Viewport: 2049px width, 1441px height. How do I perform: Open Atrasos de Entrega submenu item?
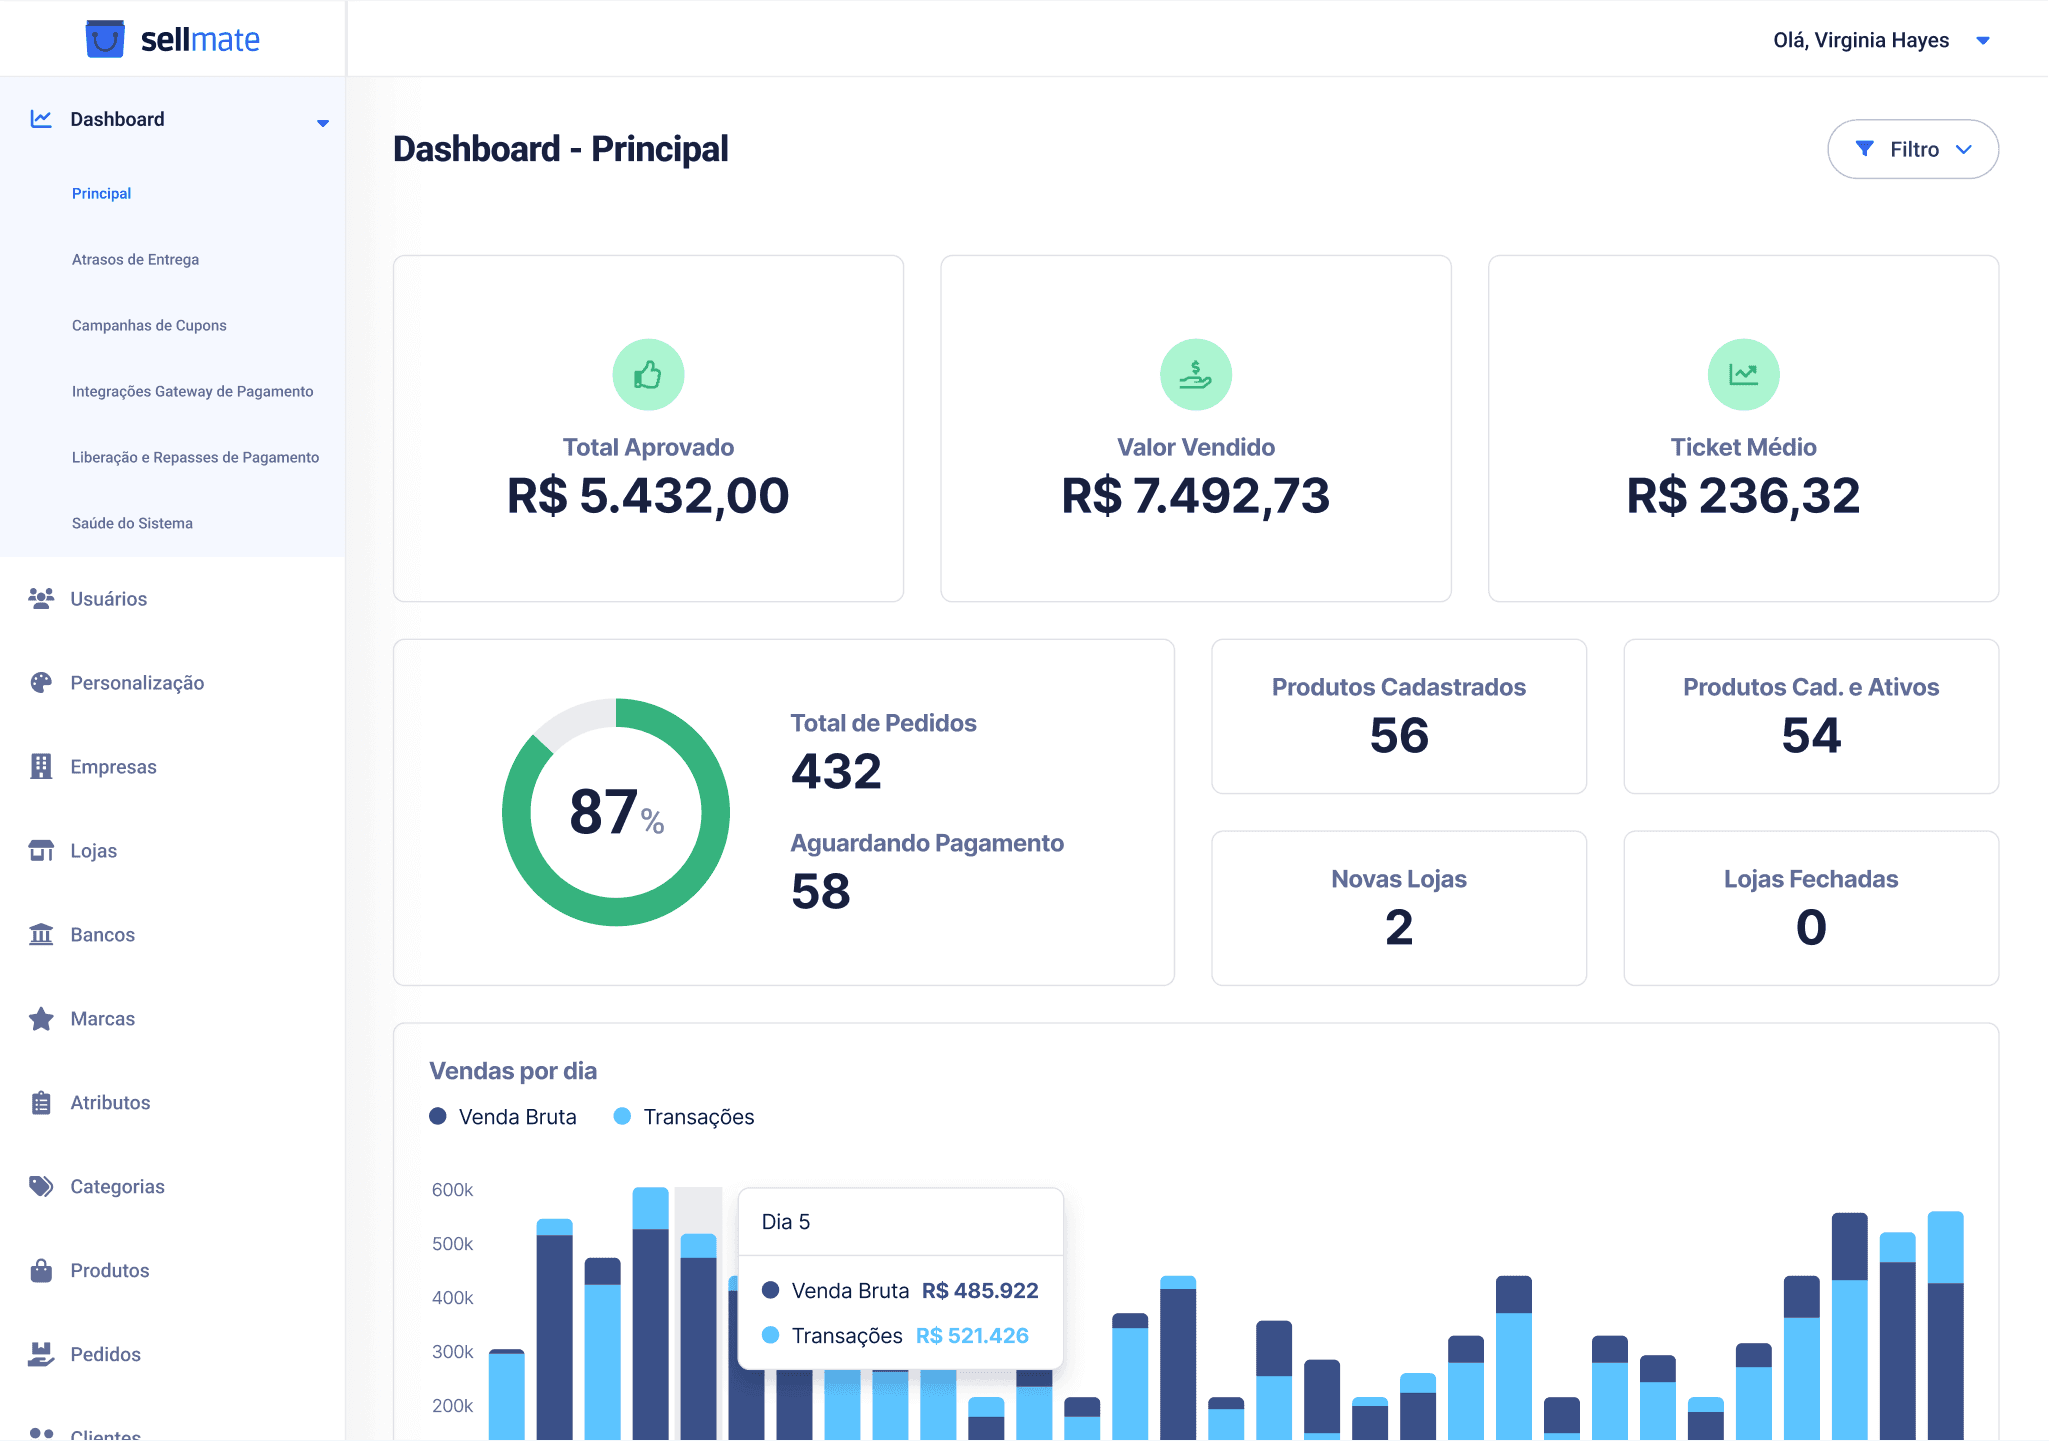coord(135,259)
